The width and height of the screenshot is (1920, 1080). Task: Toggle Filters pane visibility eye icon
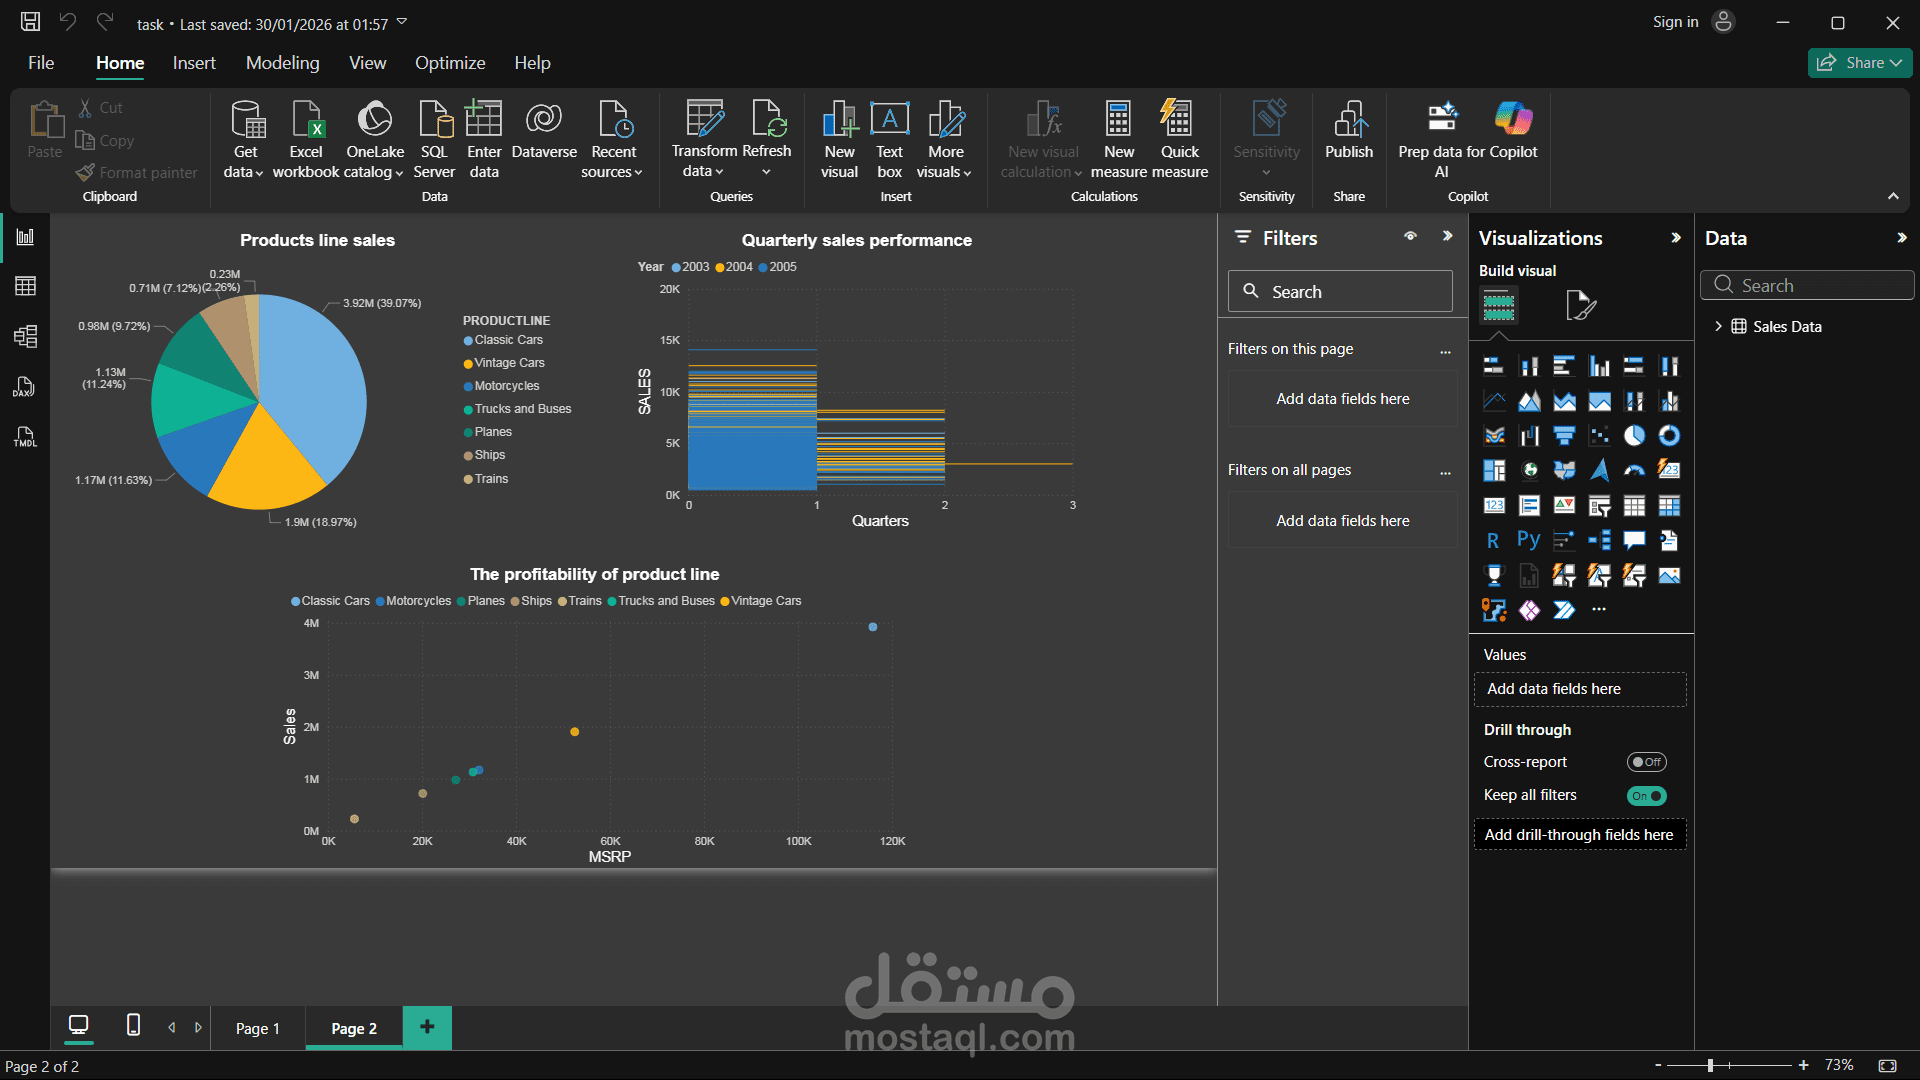[x=1410, y=237]
